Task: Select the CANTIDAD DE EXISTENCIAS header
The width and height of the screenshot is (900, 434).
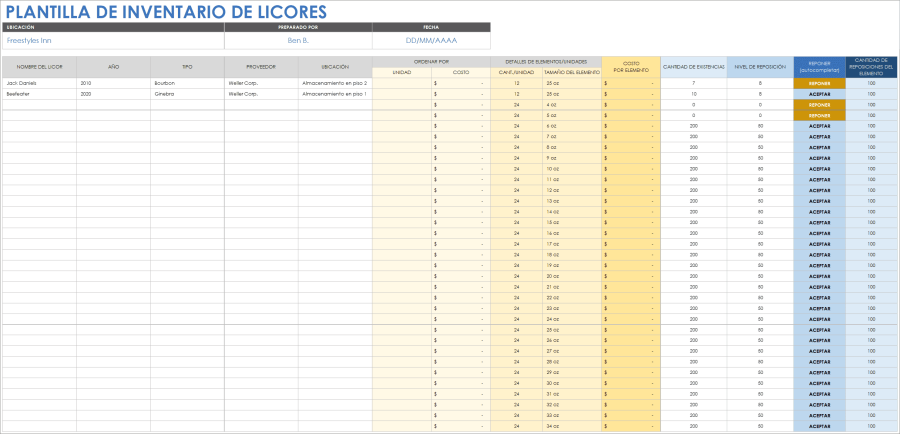Action: (694, 67)
